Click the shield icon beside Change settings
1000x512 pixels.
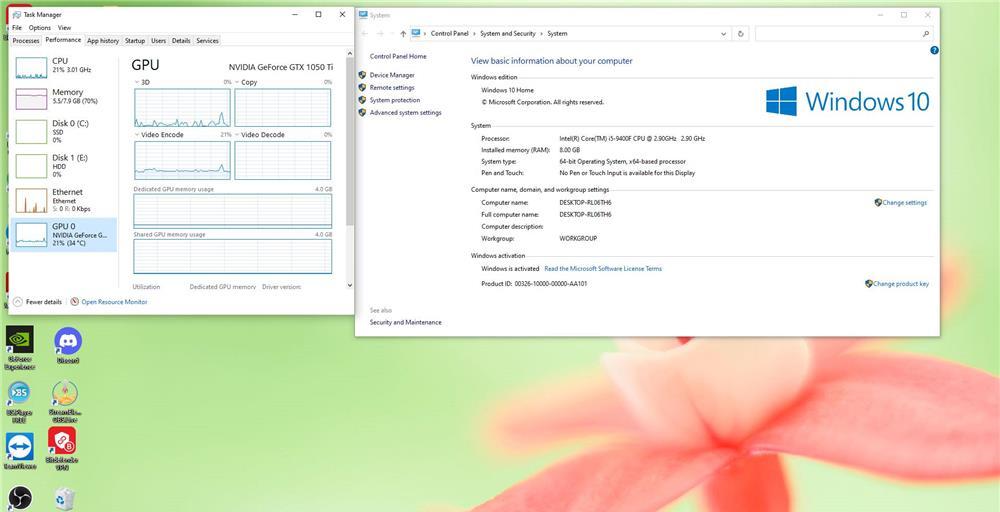tap(878, 202)
